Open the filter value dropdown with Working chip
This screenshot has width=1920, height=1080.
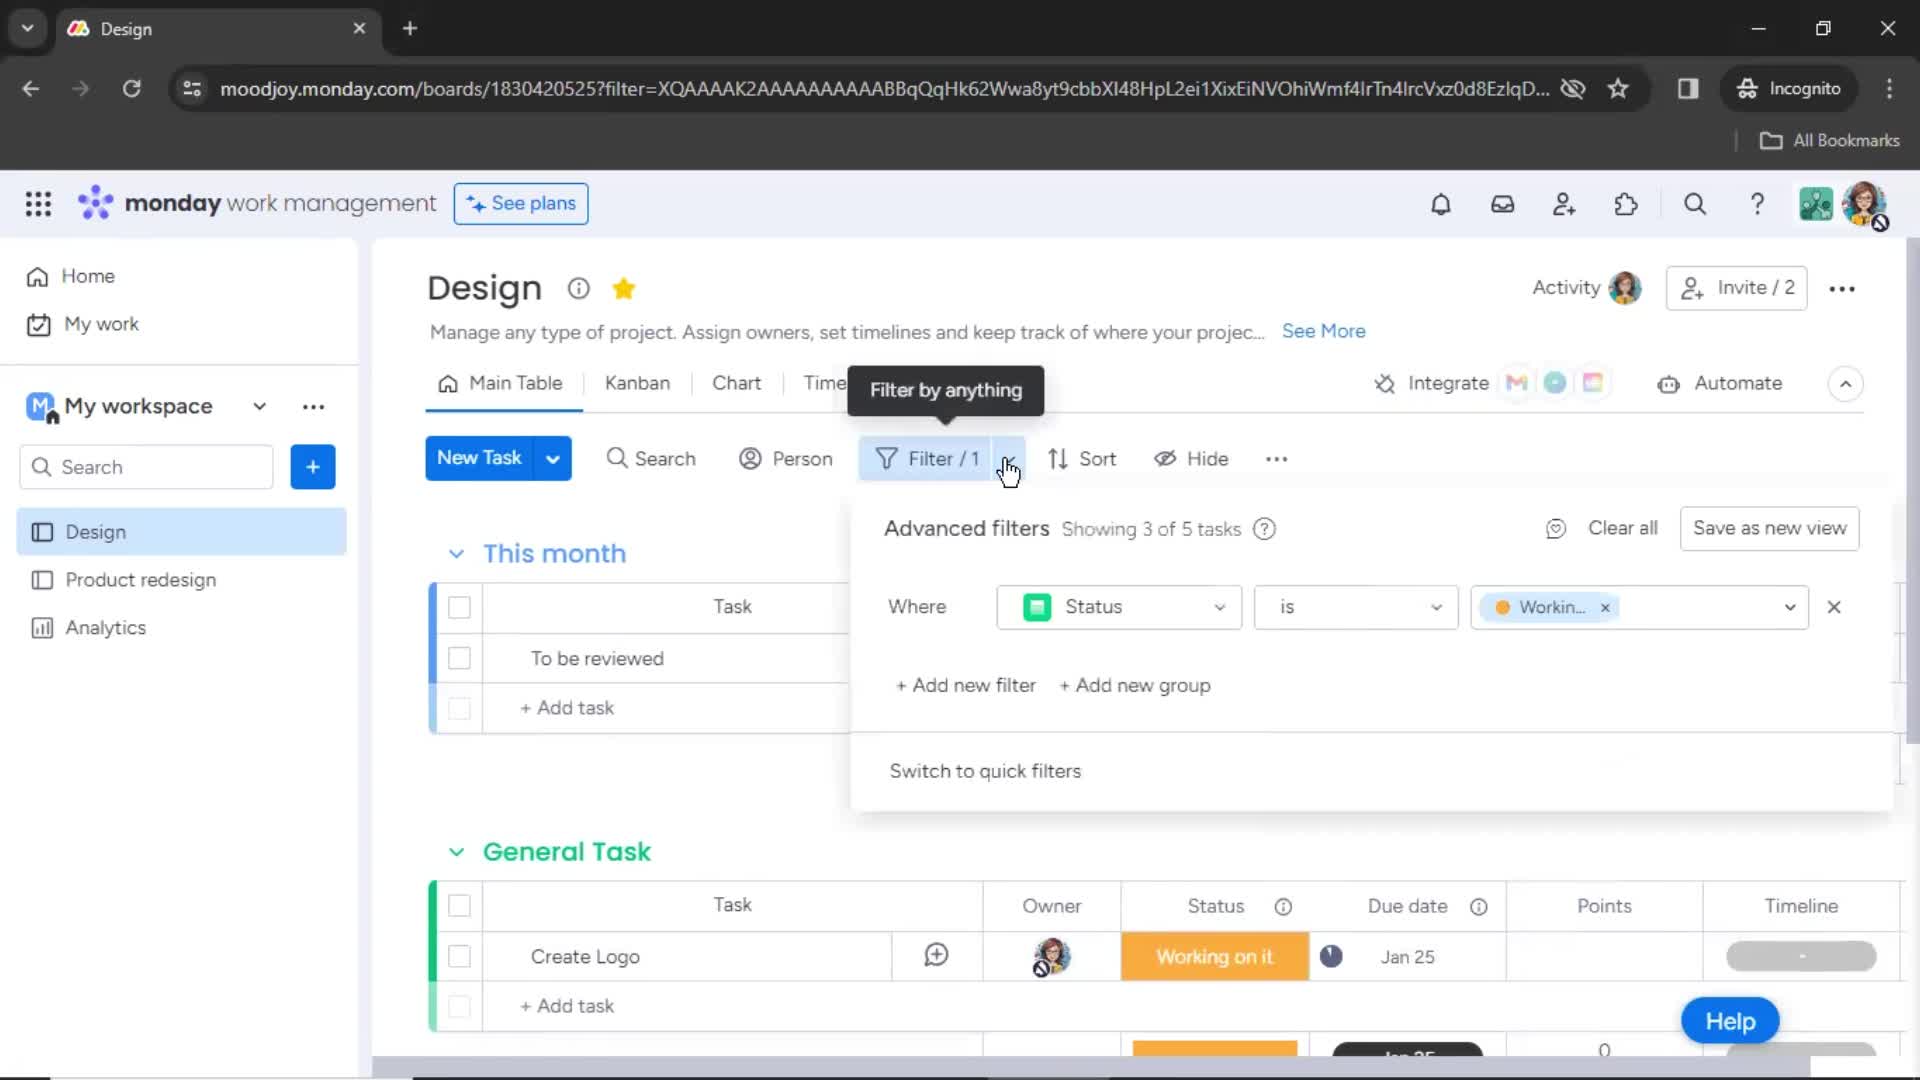[x=1790, y=607]
